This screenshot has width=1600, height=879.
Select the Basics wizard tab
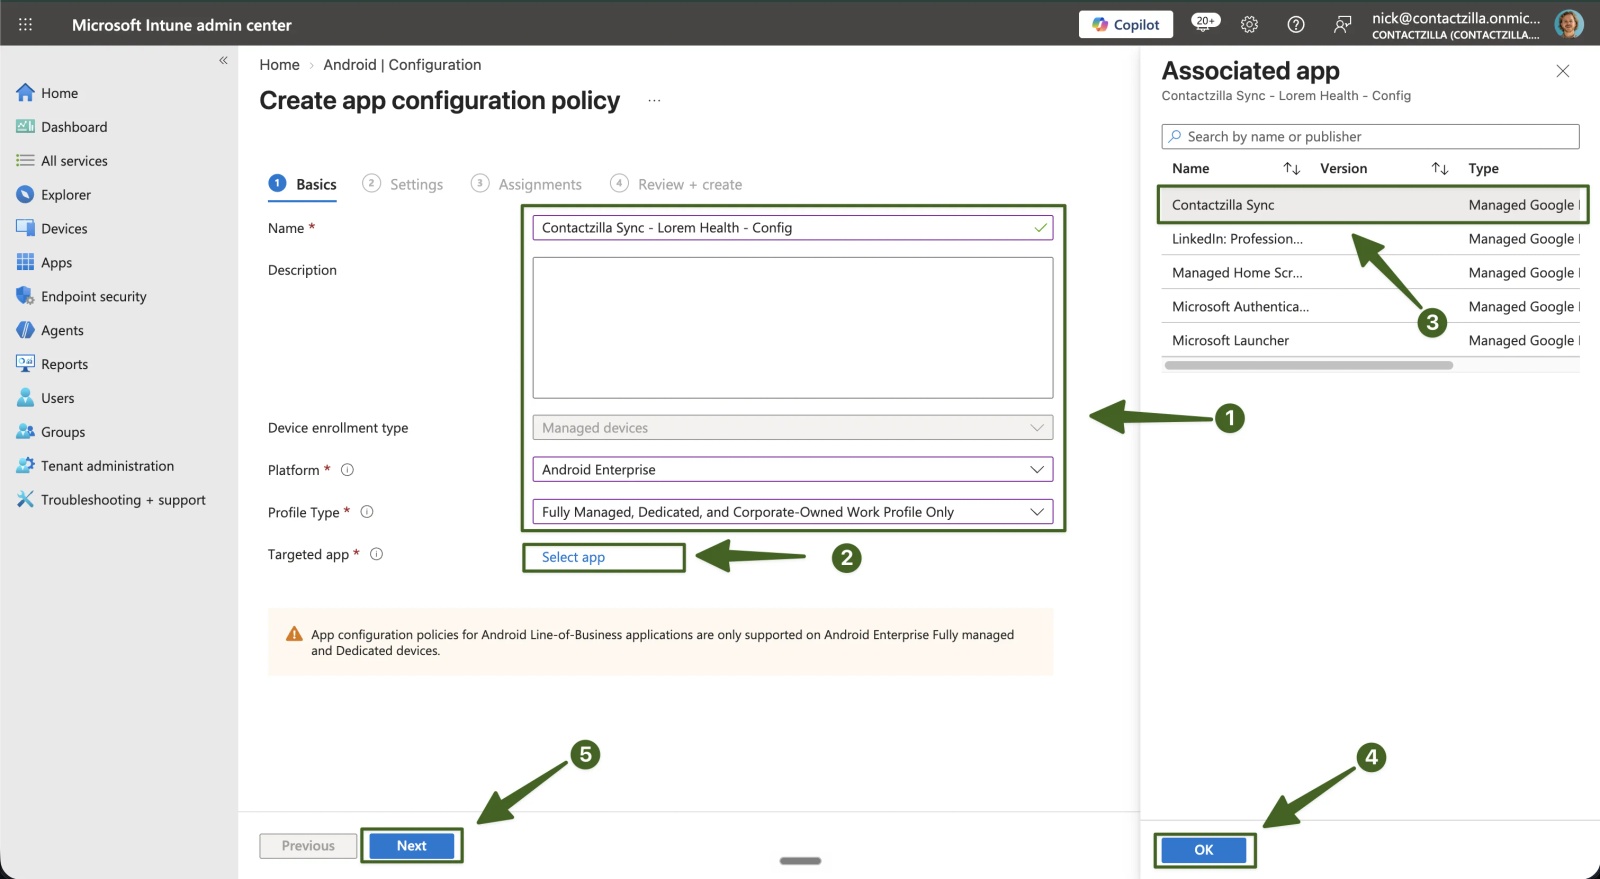click(x=303, y=184)
